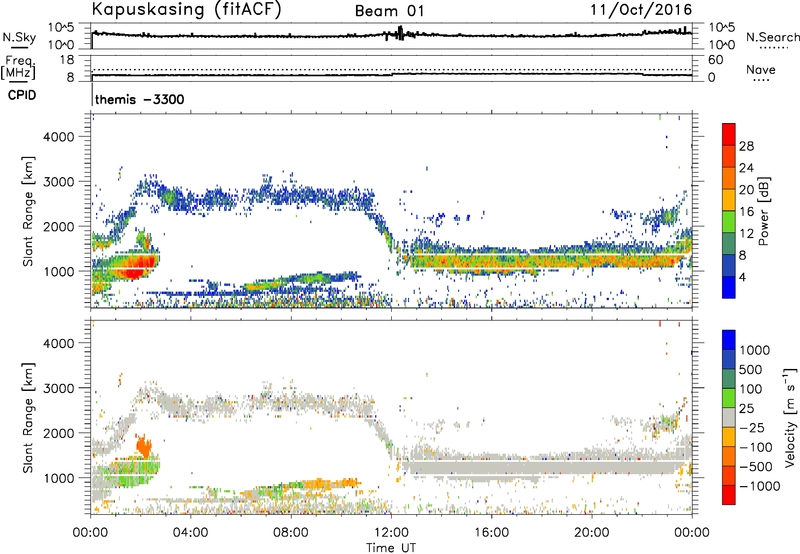Click the gray band of velocity color bar
This screenshot has width=800, height=554.
click(x=729, y=417)
